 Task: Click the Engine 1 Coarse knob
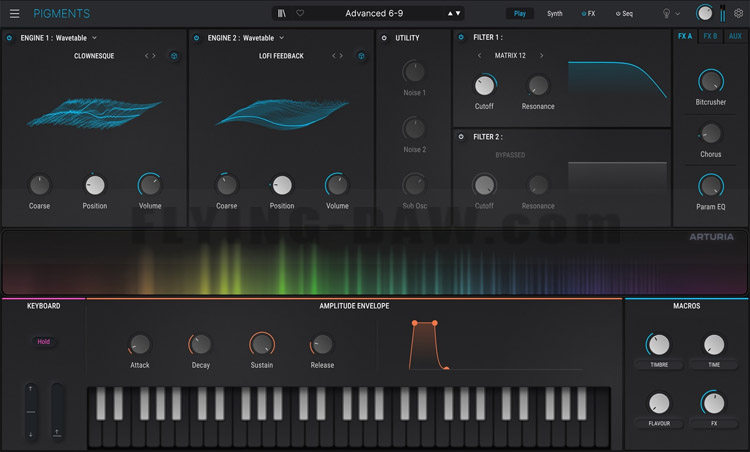[39, 185]
